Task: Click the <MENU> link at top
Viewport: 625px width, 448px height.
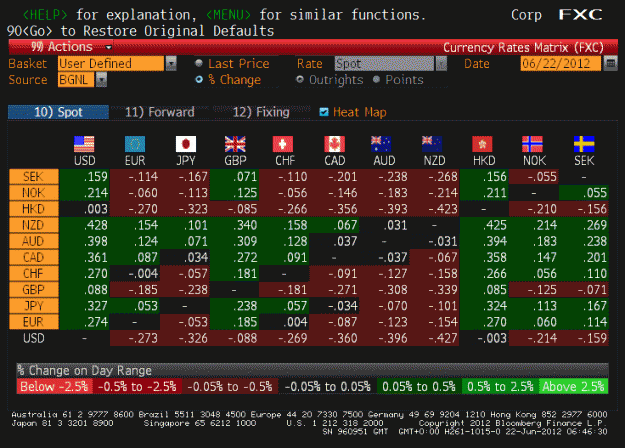Action: coord(228,15)
